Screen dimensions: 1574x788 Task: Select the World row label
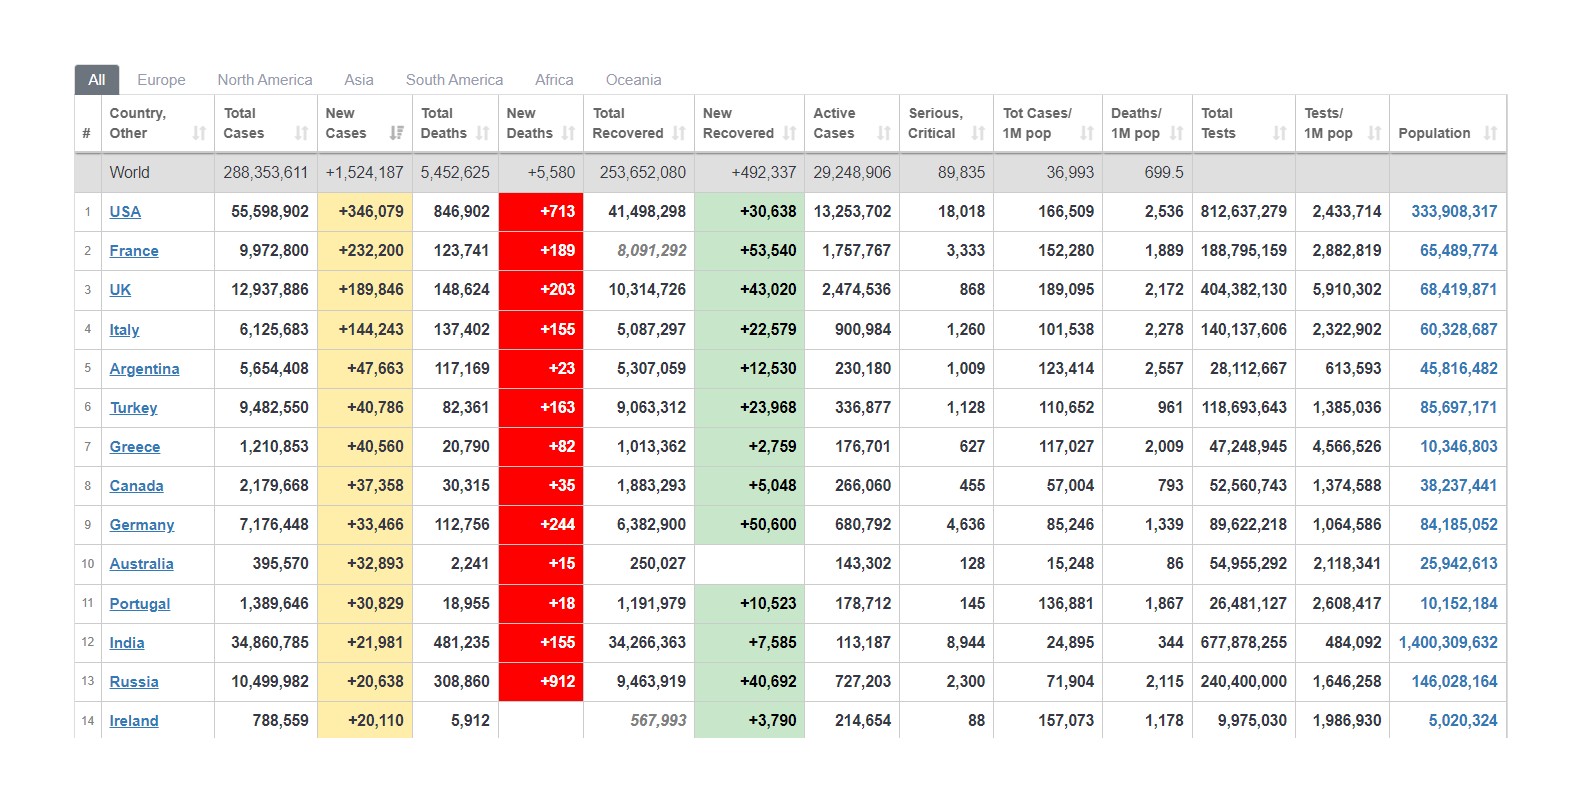point(130,173)
